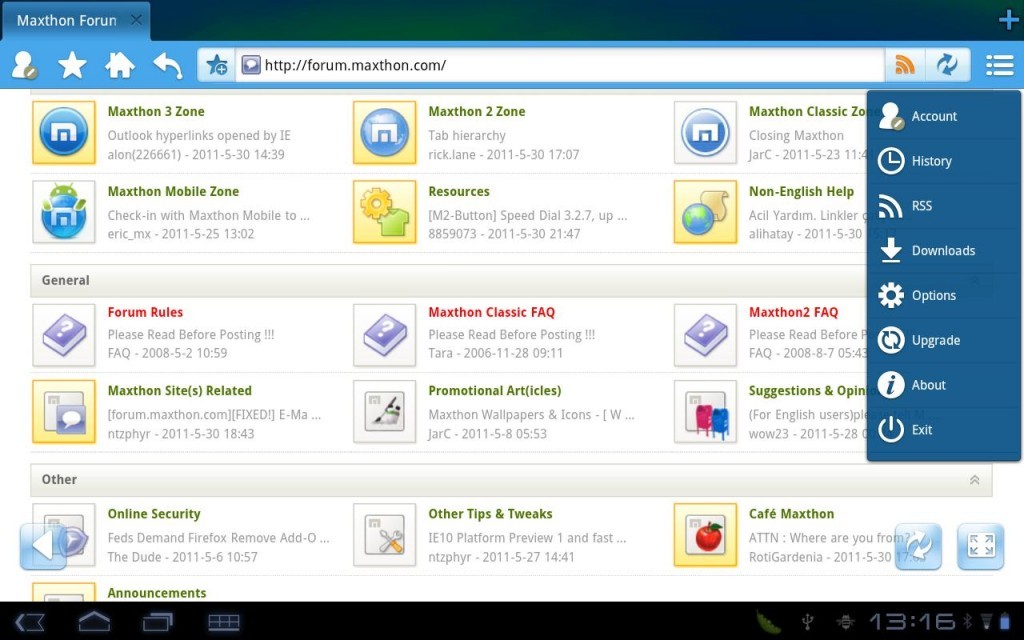Viewport: 1024px width, 640px height.
Task: Click the Maxthon Classic FAQ book icon
Action: 385,335
